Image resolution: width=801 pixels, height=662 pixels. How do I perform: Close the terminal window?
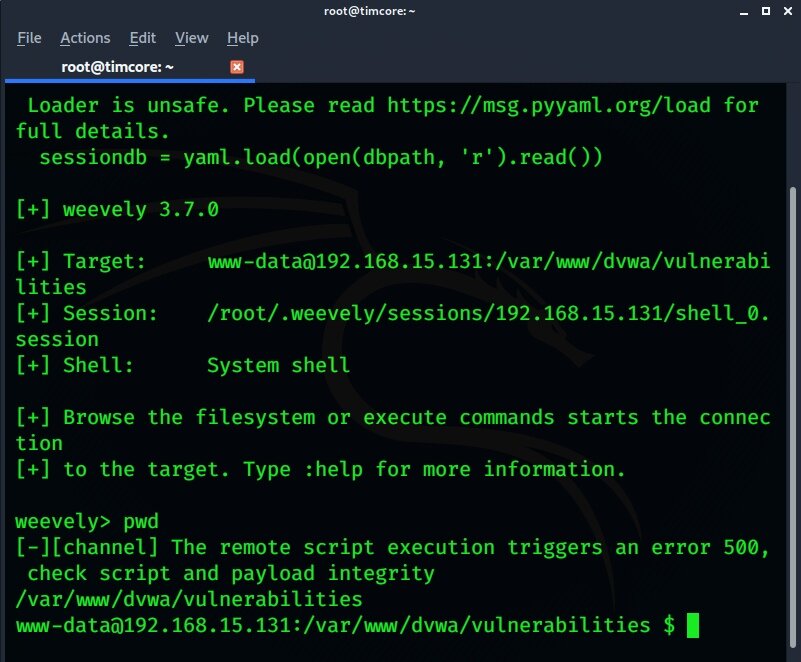click(788, 11)
